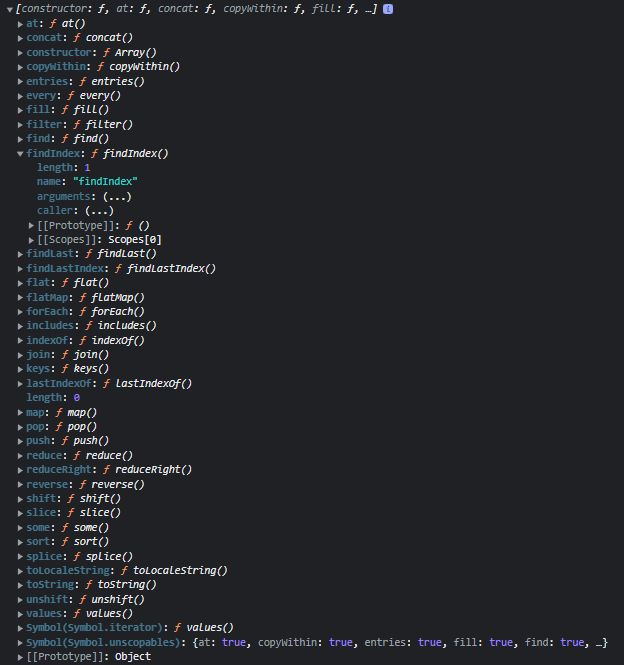This screenshot has height=665, width=624.
Task: Click the array preview summary header text
Action: click(196, 8)
